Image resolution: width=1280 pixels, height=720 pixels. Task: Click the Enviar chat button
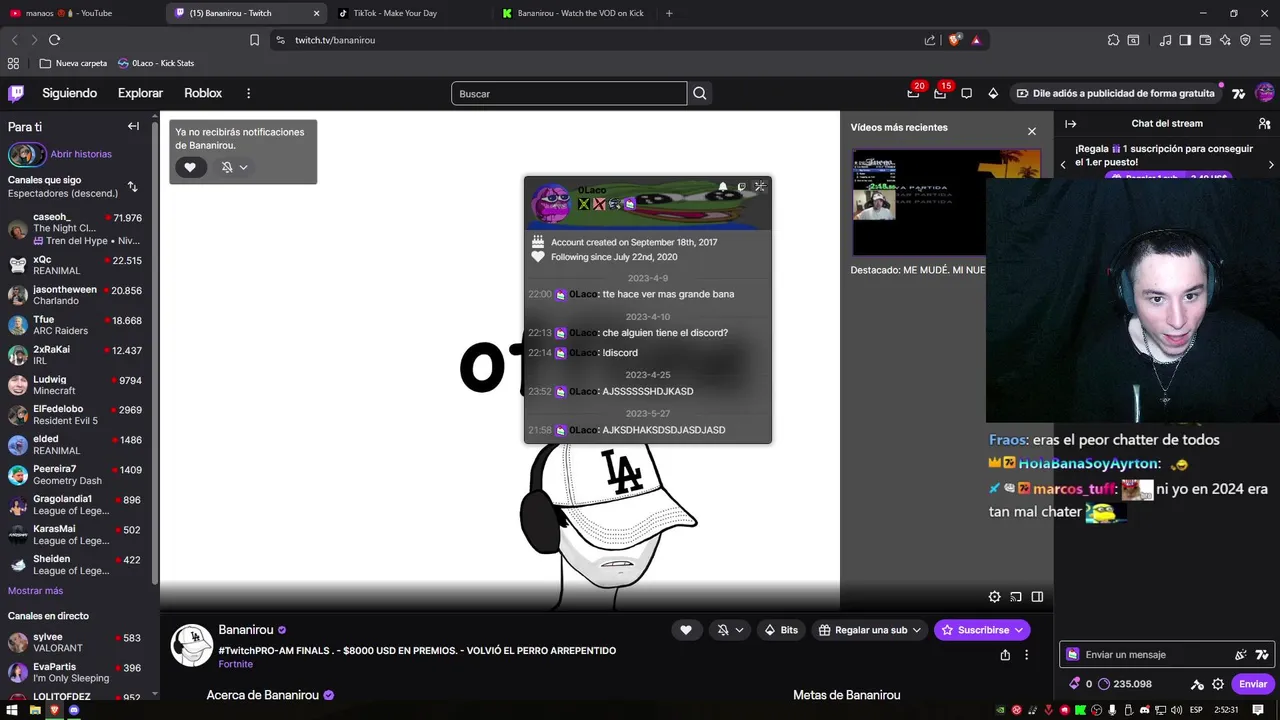(1253, 684)
